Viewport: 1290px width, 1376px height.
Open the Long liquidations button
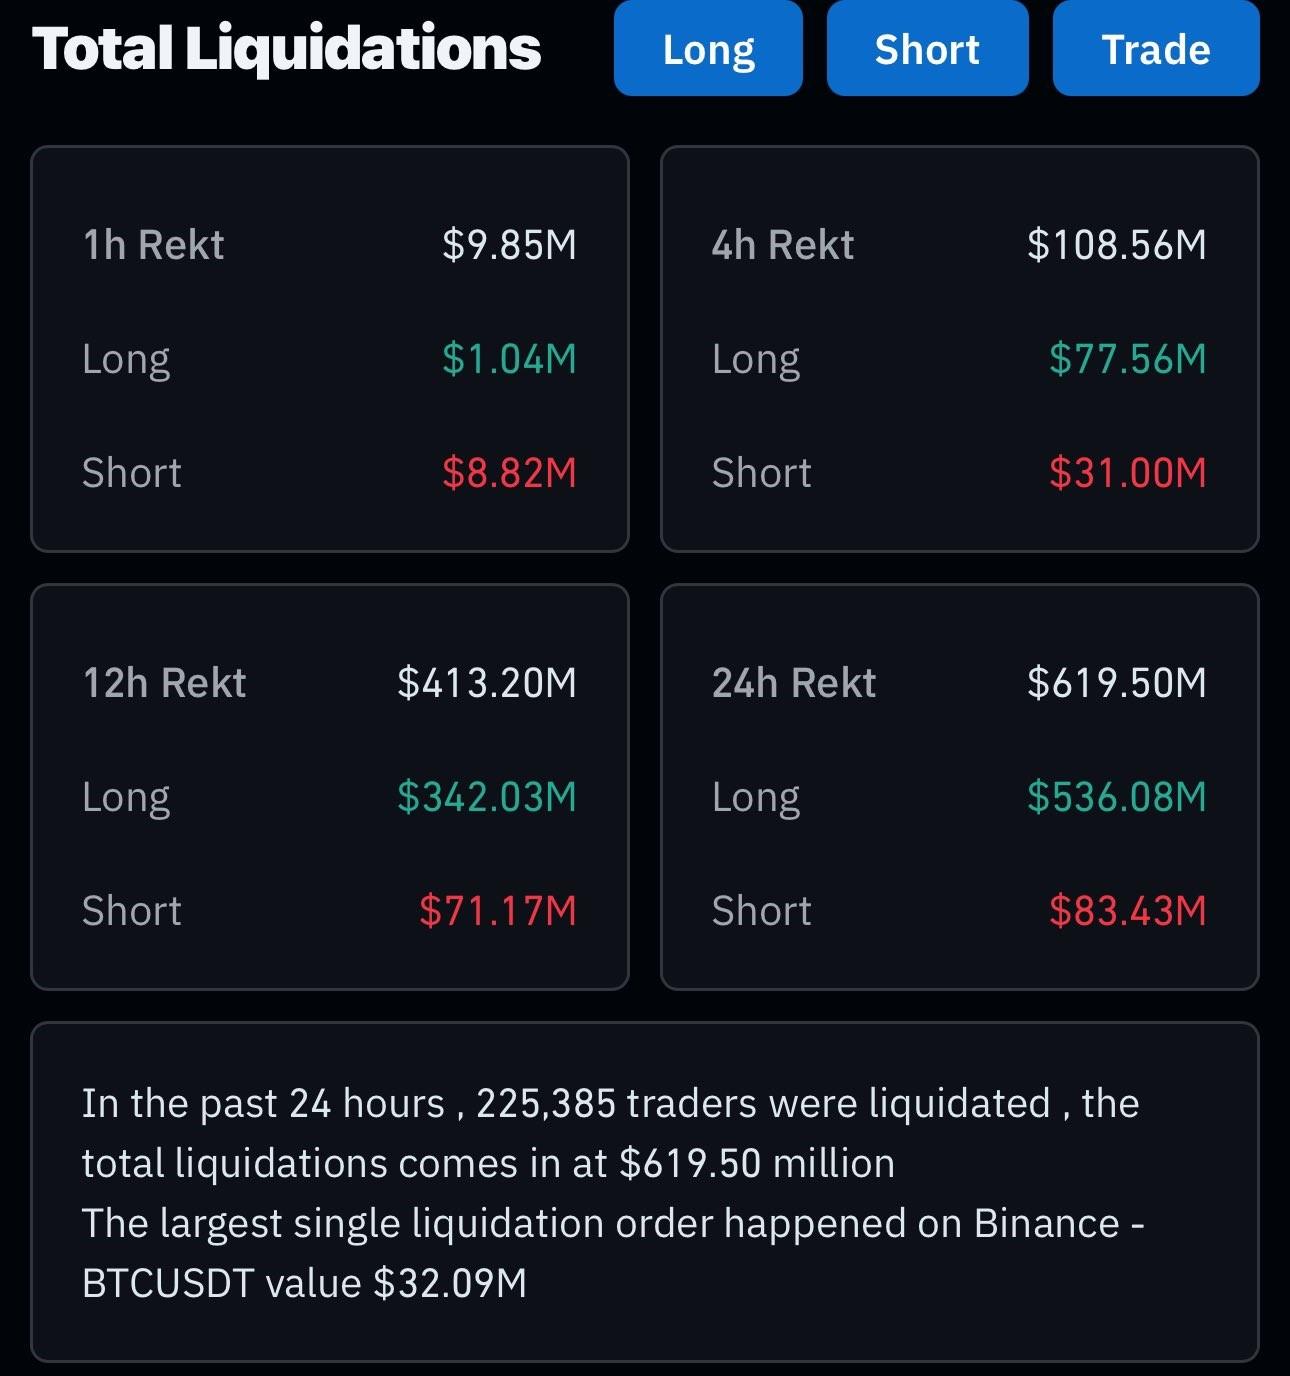(x=708, y=49)
